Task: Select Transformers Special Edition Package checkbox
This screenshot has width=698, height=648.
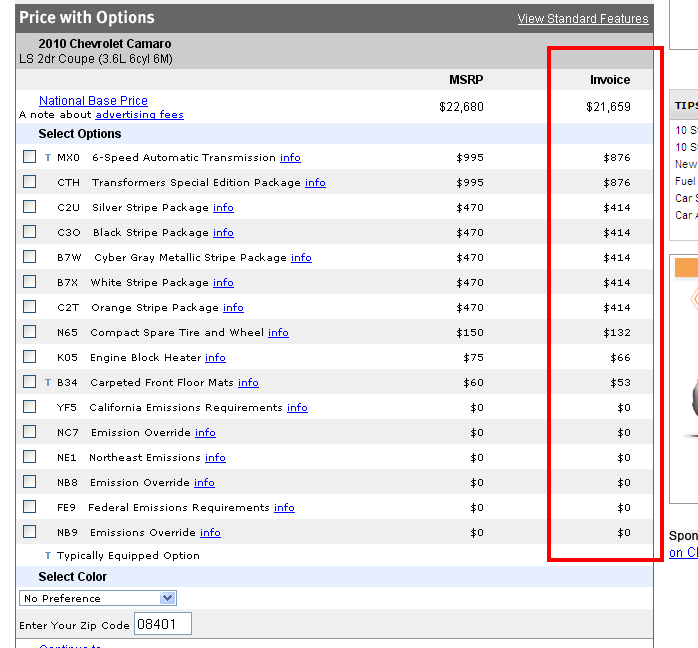Action: pos(30,182)
